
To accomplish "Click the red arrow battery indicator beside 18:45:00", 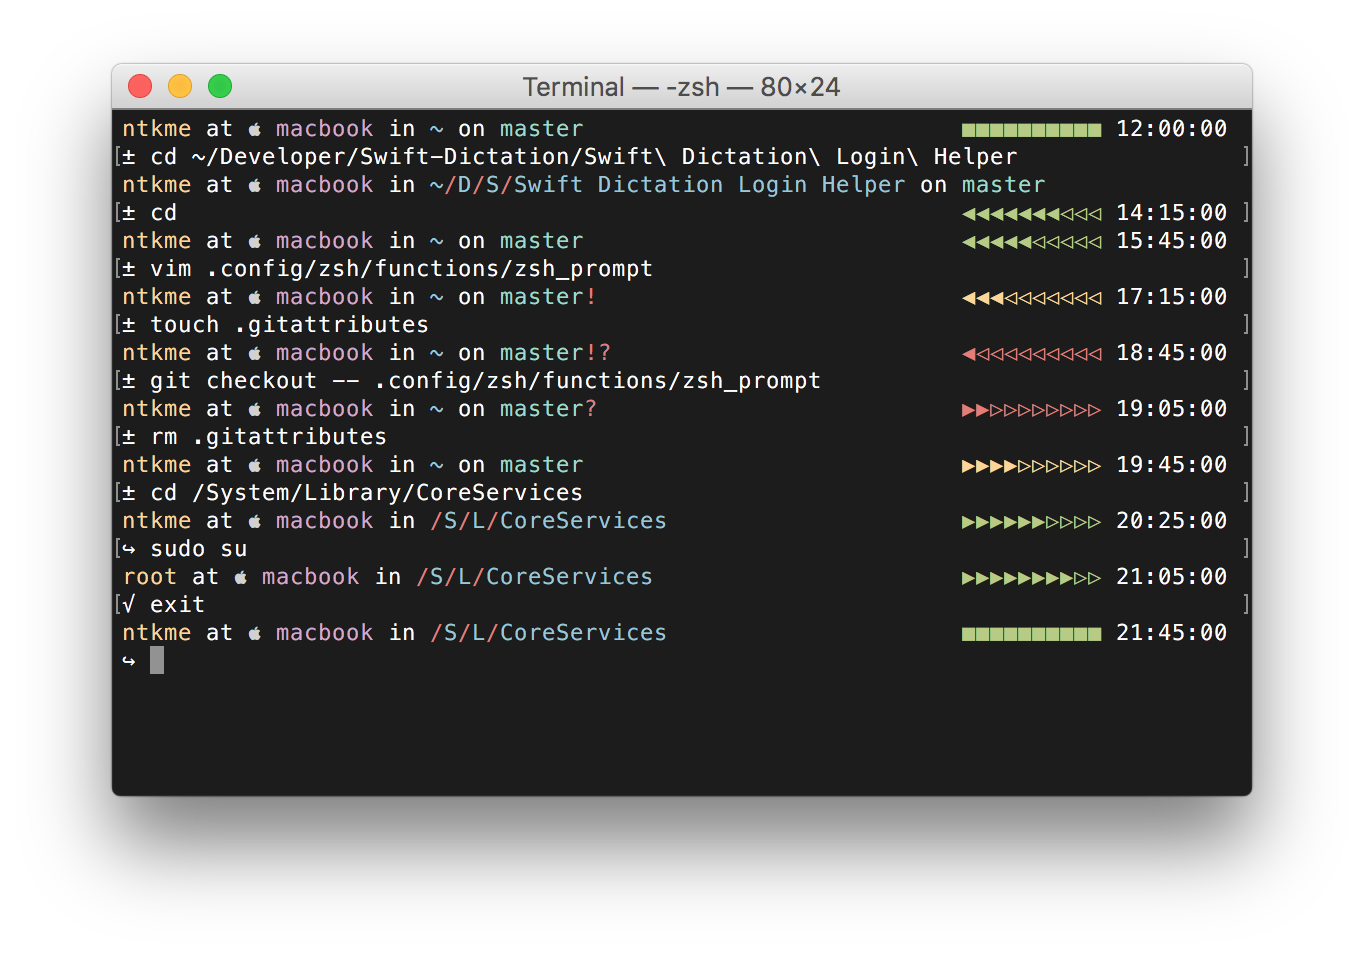I will click(x=1031, y=354).
